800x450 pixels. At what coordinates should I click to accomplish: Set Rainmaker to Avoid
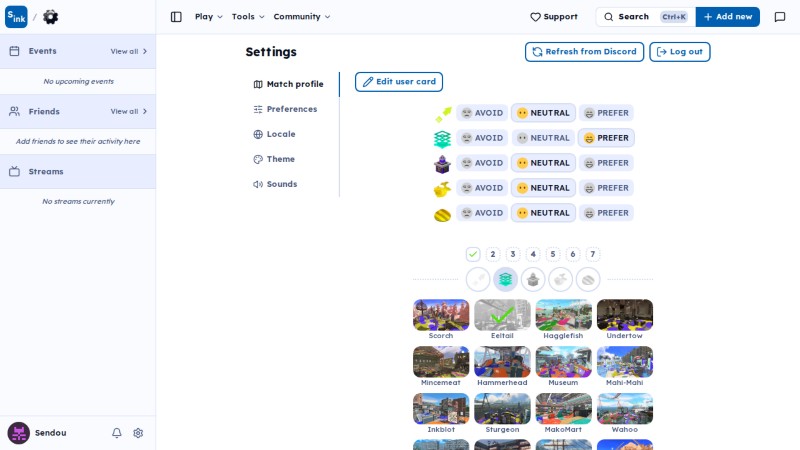(482, 188)
